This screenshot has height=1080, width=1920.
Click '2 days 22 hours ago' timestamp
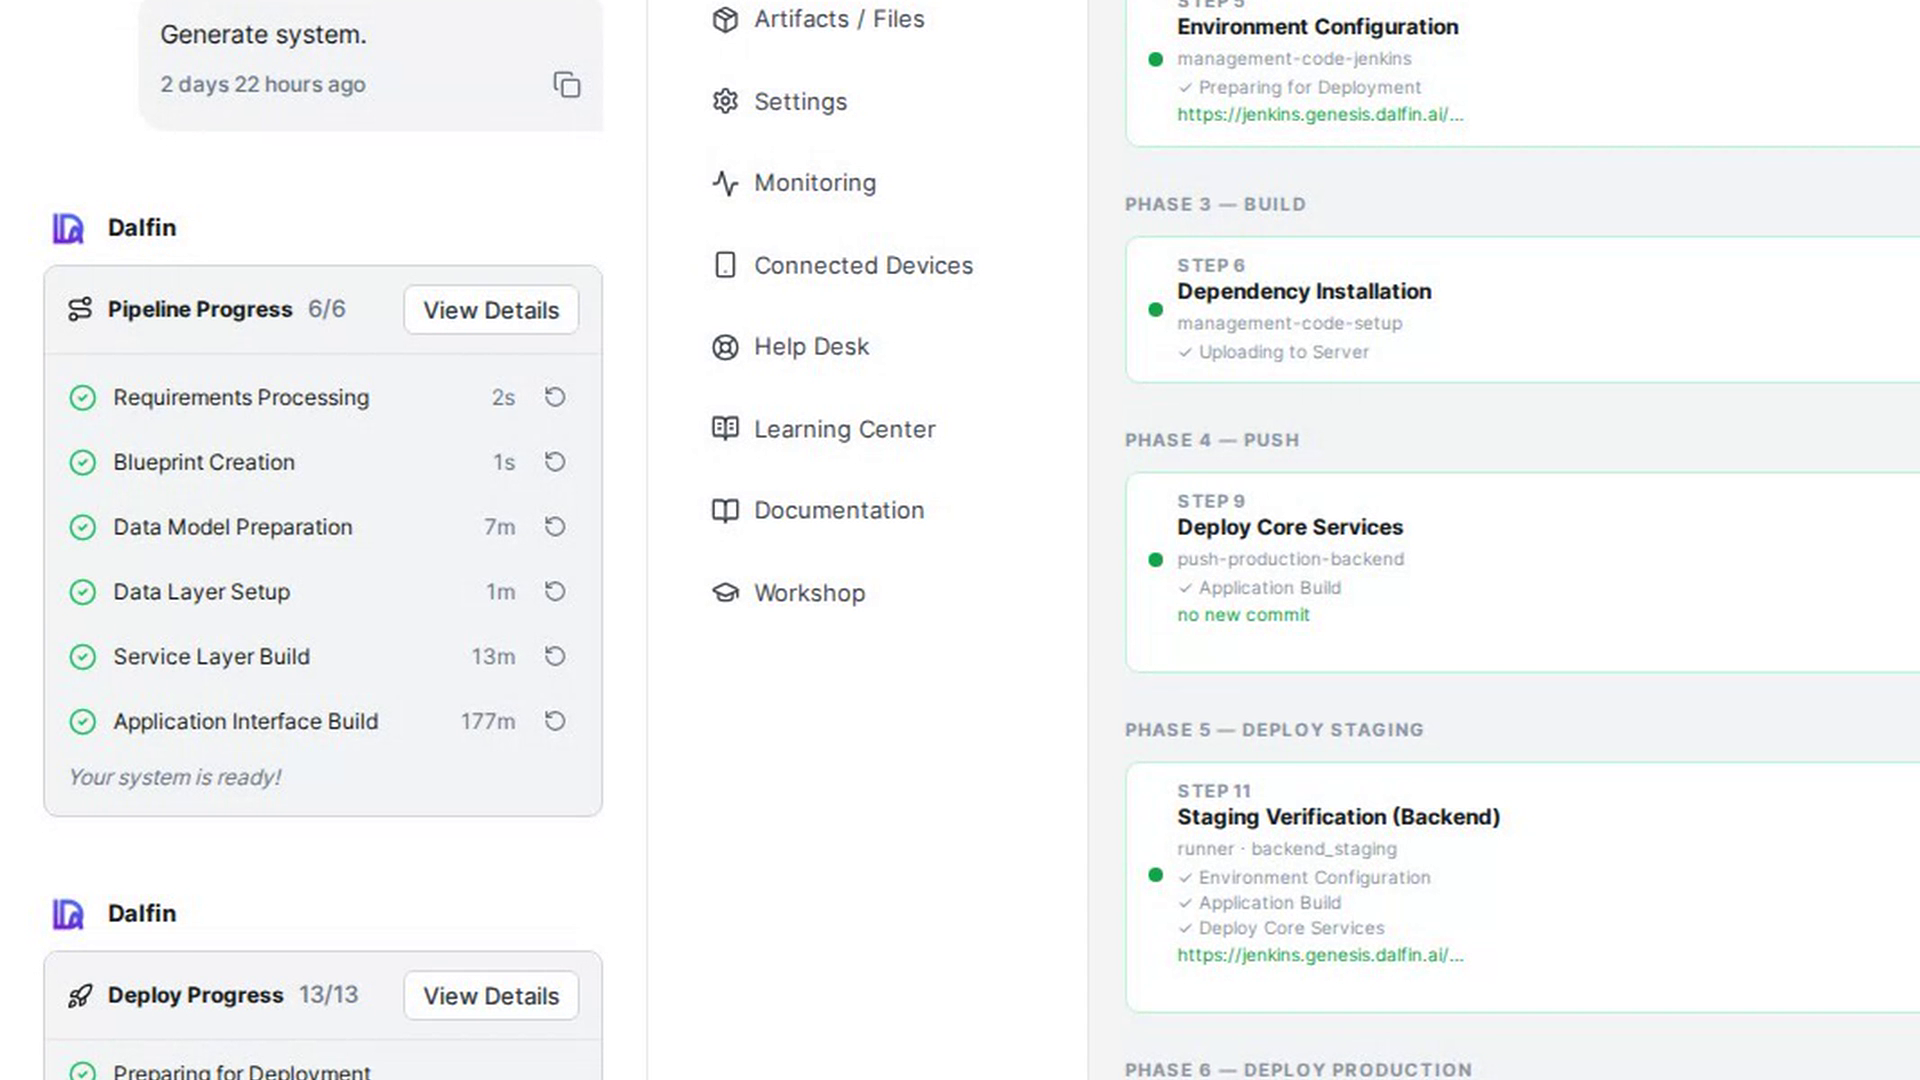click(x=263, y=85)
